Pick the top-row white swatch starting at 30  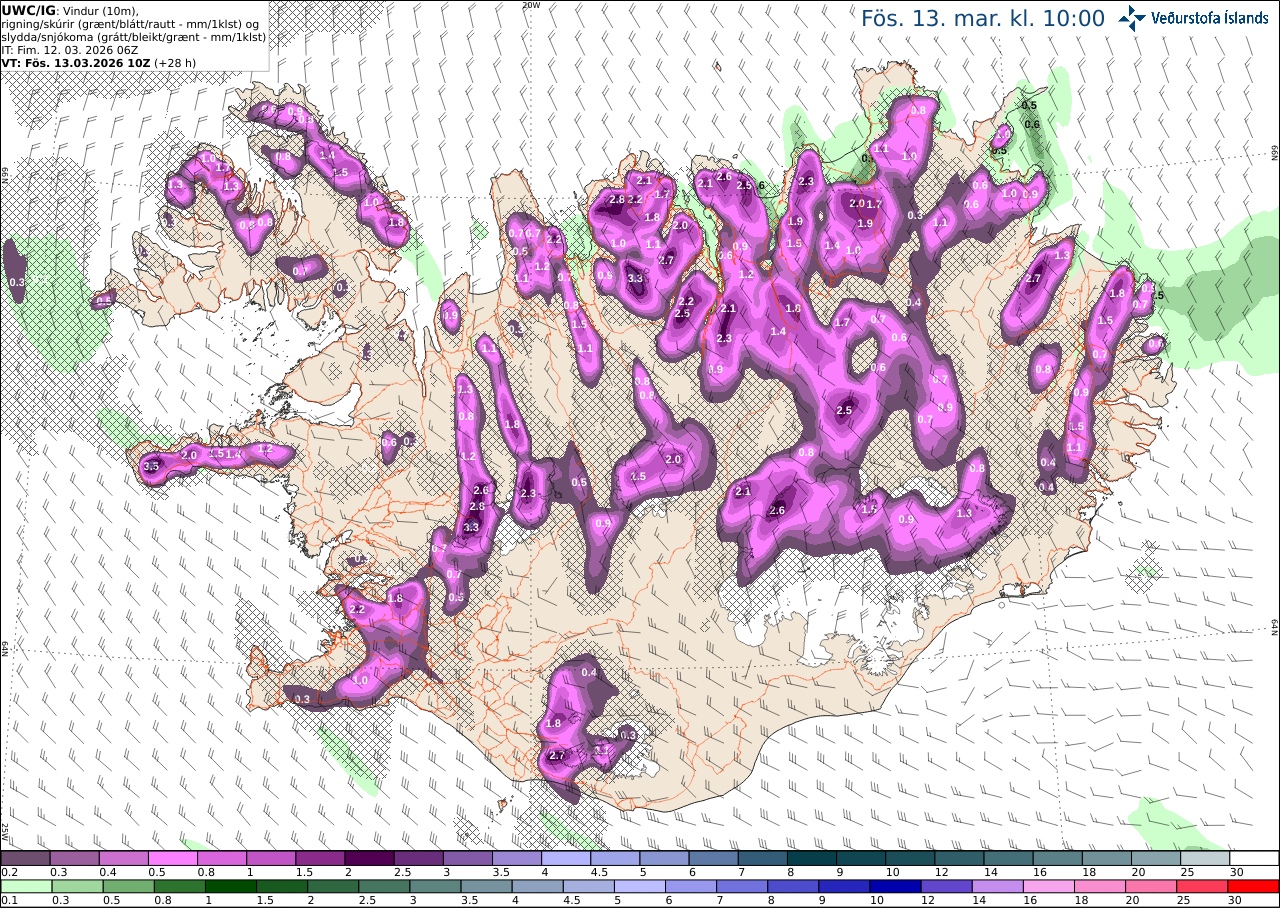(1255, 858)
